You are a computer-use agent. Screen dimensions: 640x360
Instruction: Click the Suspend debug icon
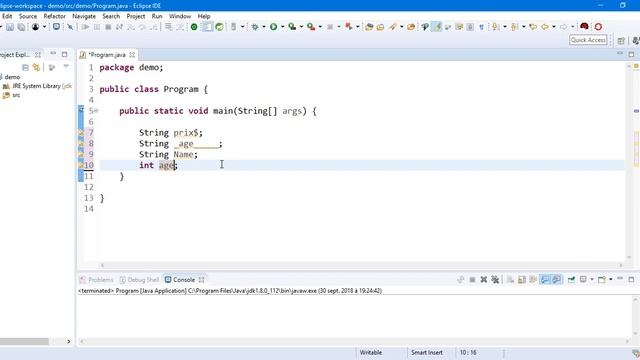point(97,27)
